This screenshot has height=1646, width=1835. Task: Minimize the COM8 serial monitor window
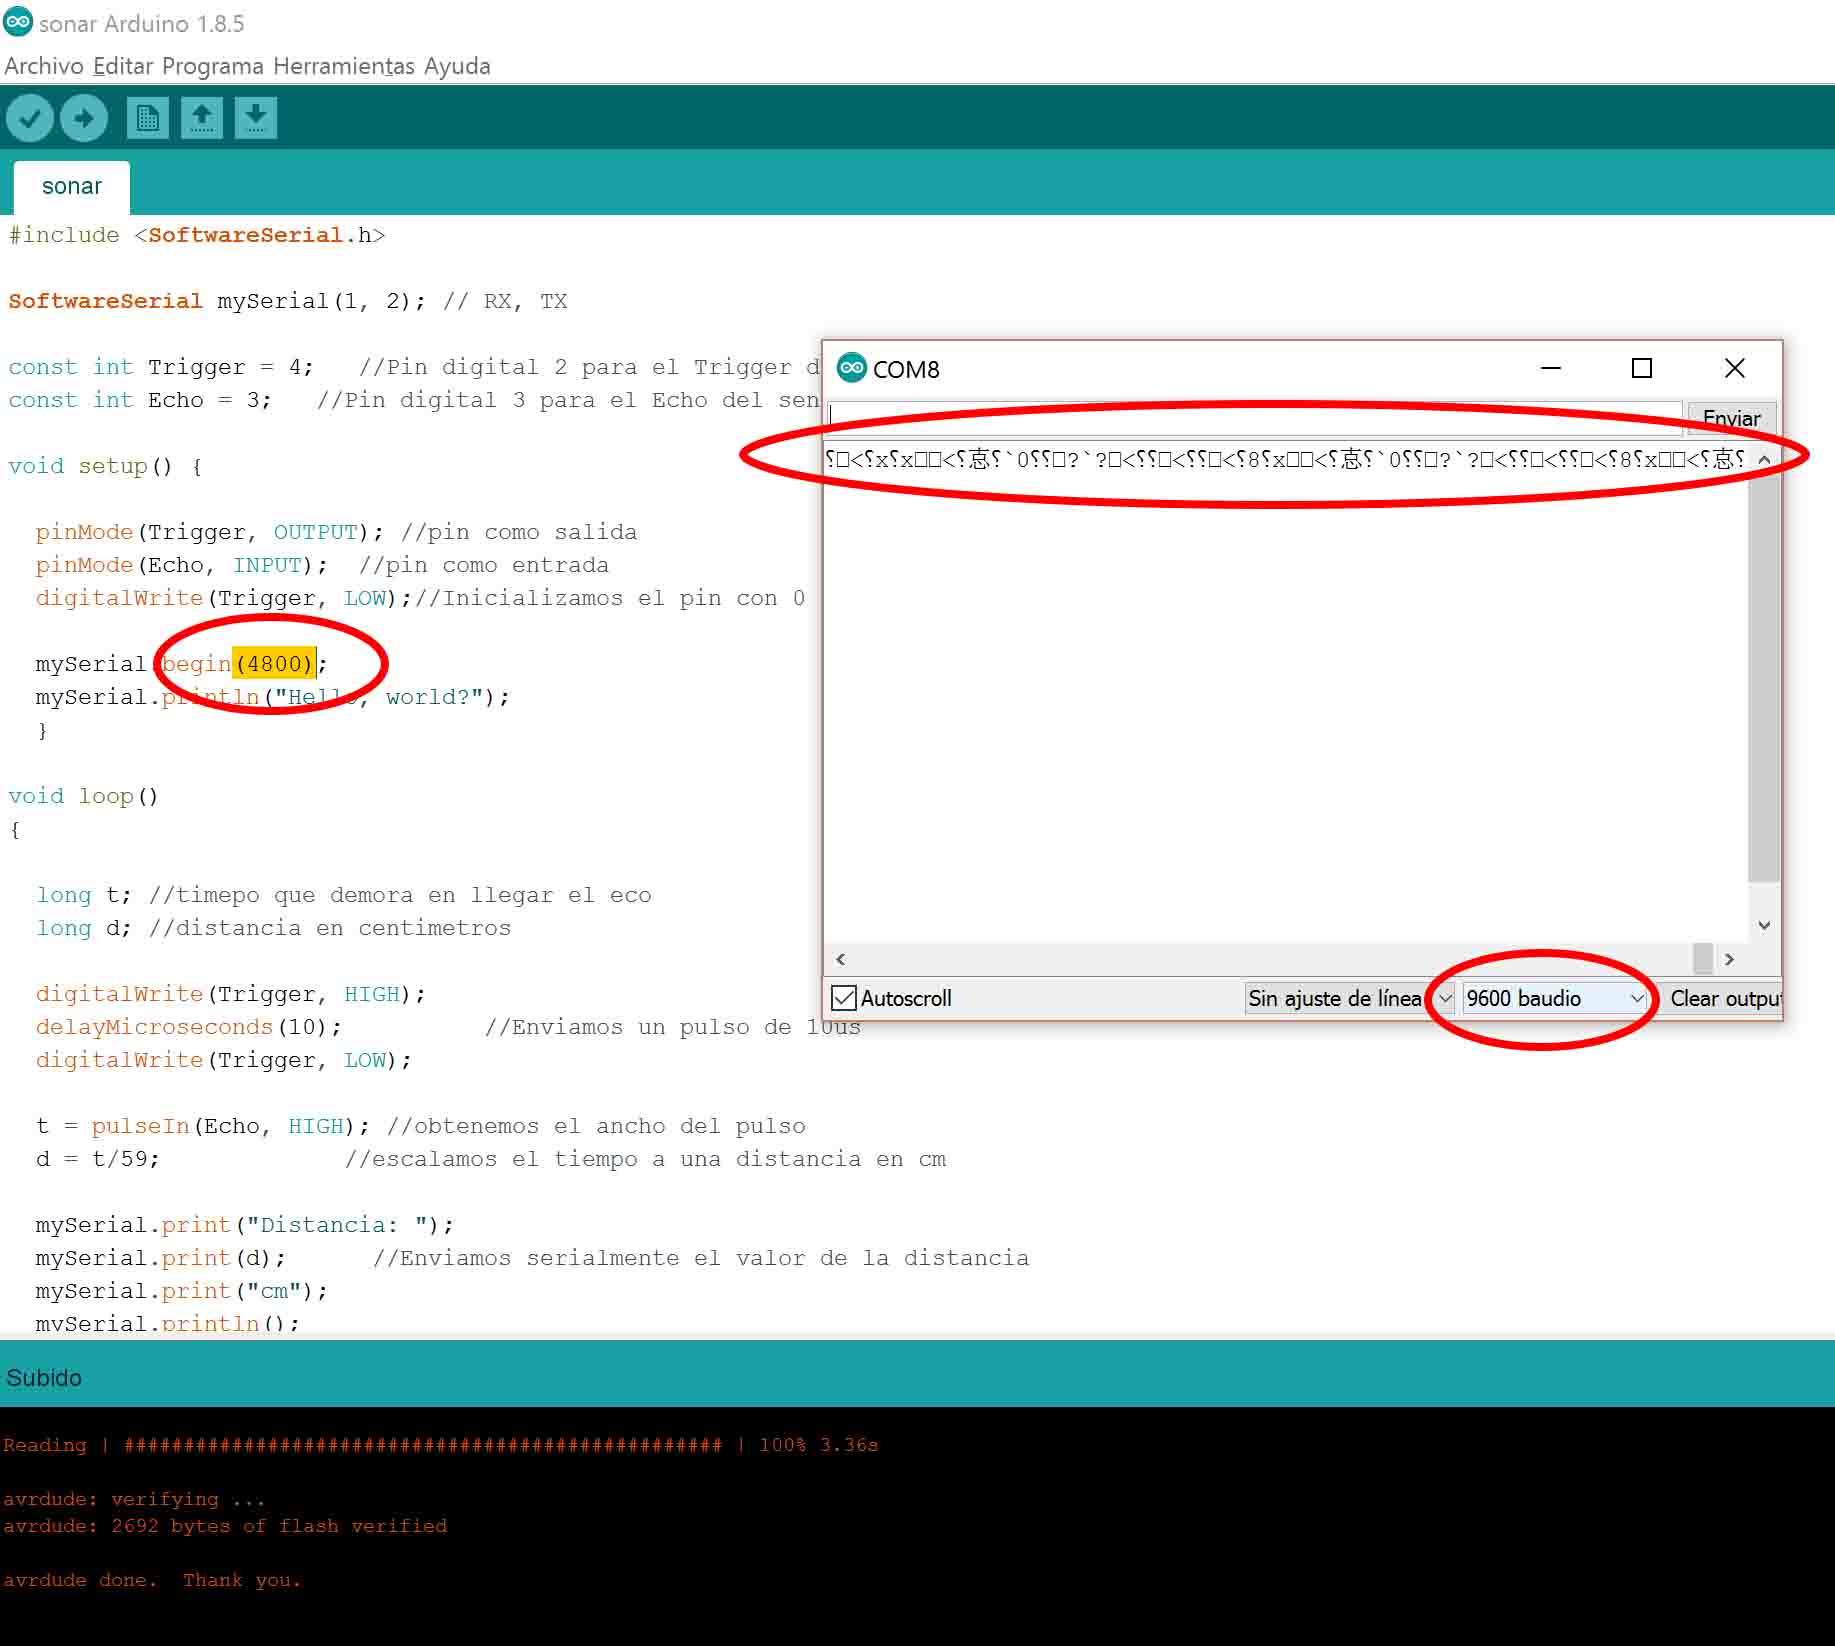(1551, 368)
